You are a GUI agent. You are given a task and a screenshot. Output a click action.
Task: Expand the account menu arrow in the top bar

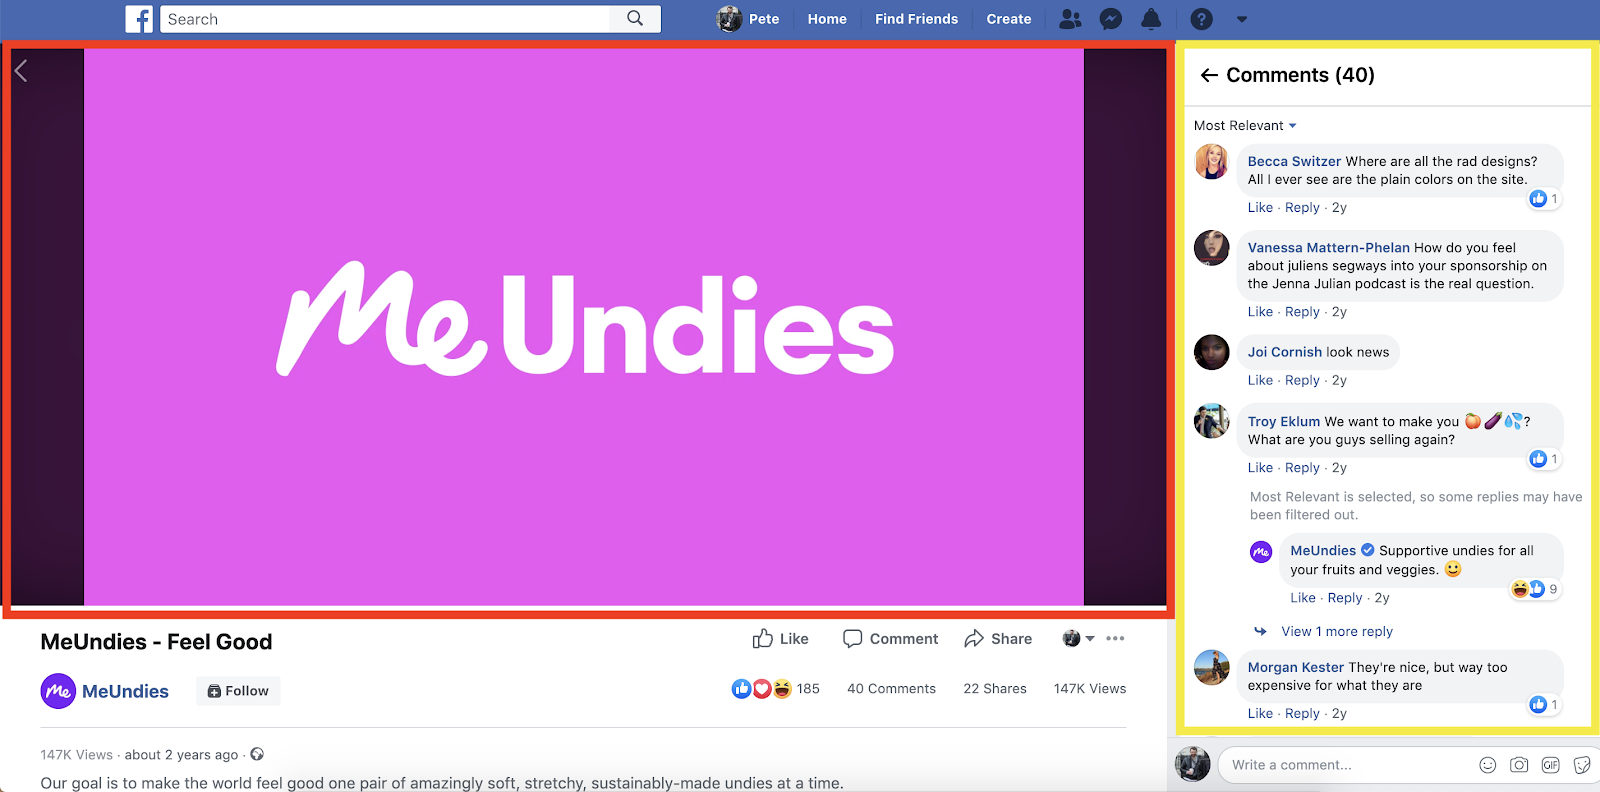(x=1242, y=19)
